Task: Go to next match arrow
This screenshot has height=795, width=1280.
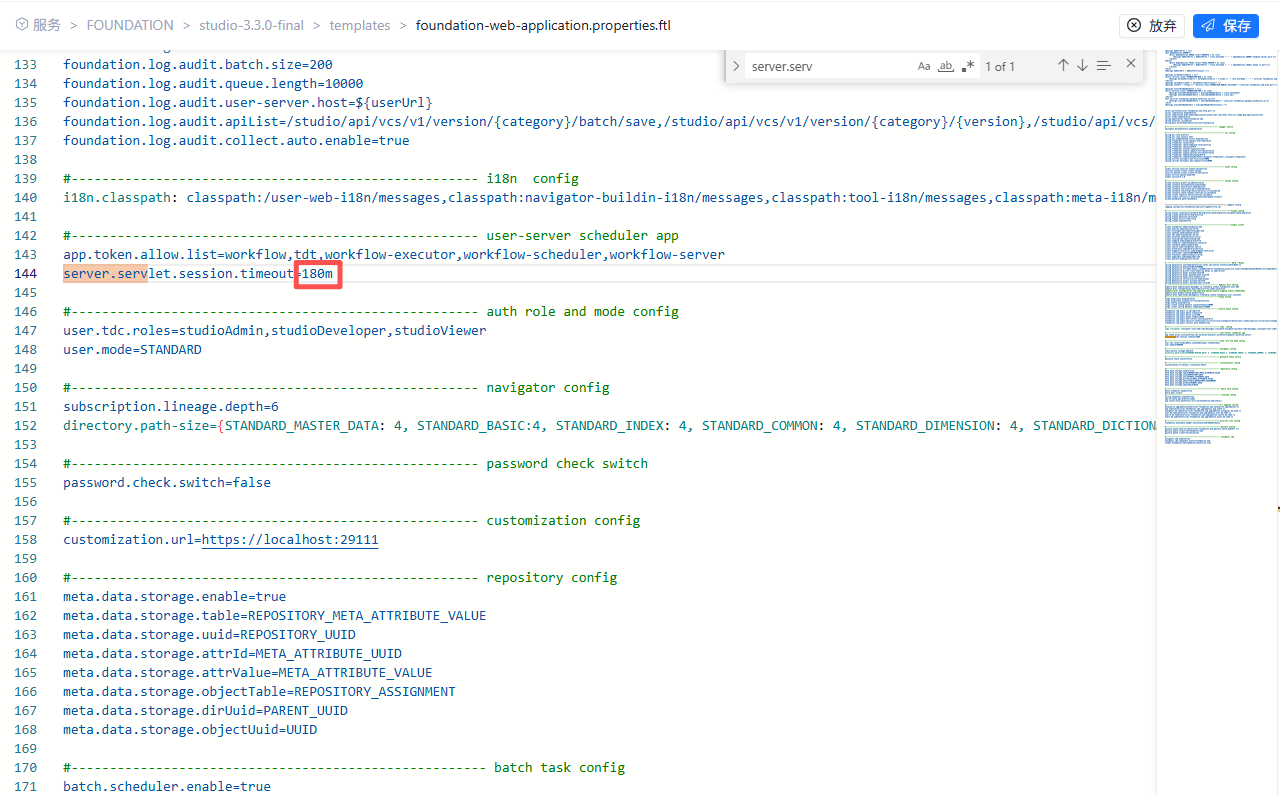Action: pyautogui.click(x=1082, y=65)
